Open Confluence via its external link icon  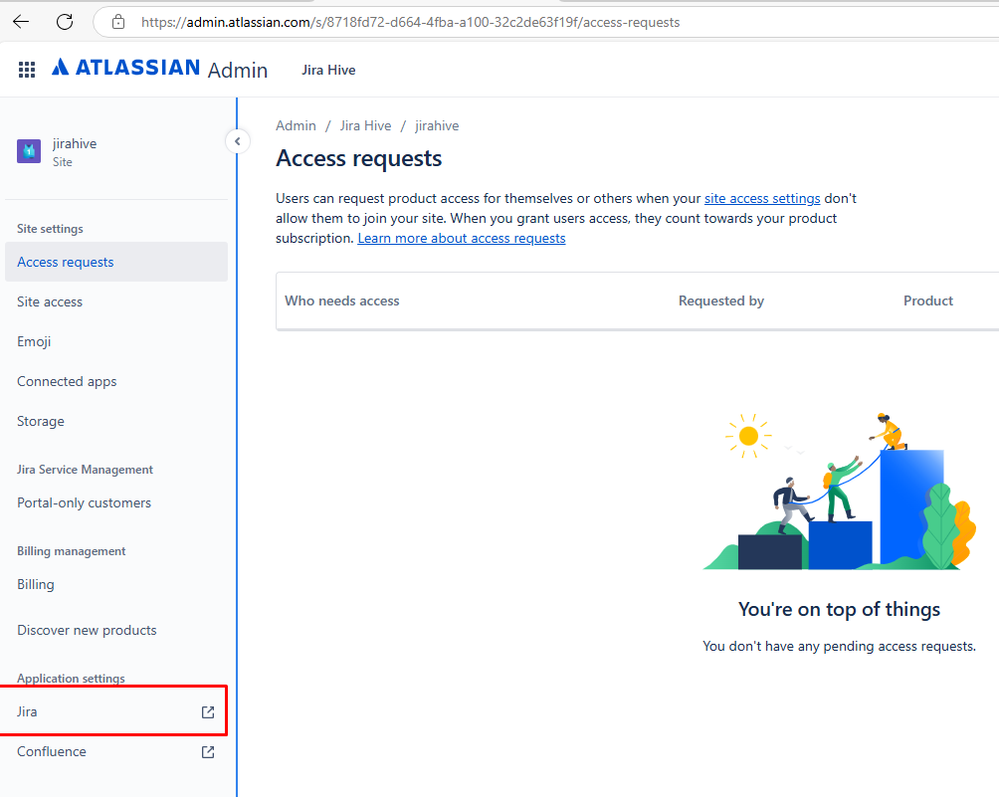coord(207,751)
